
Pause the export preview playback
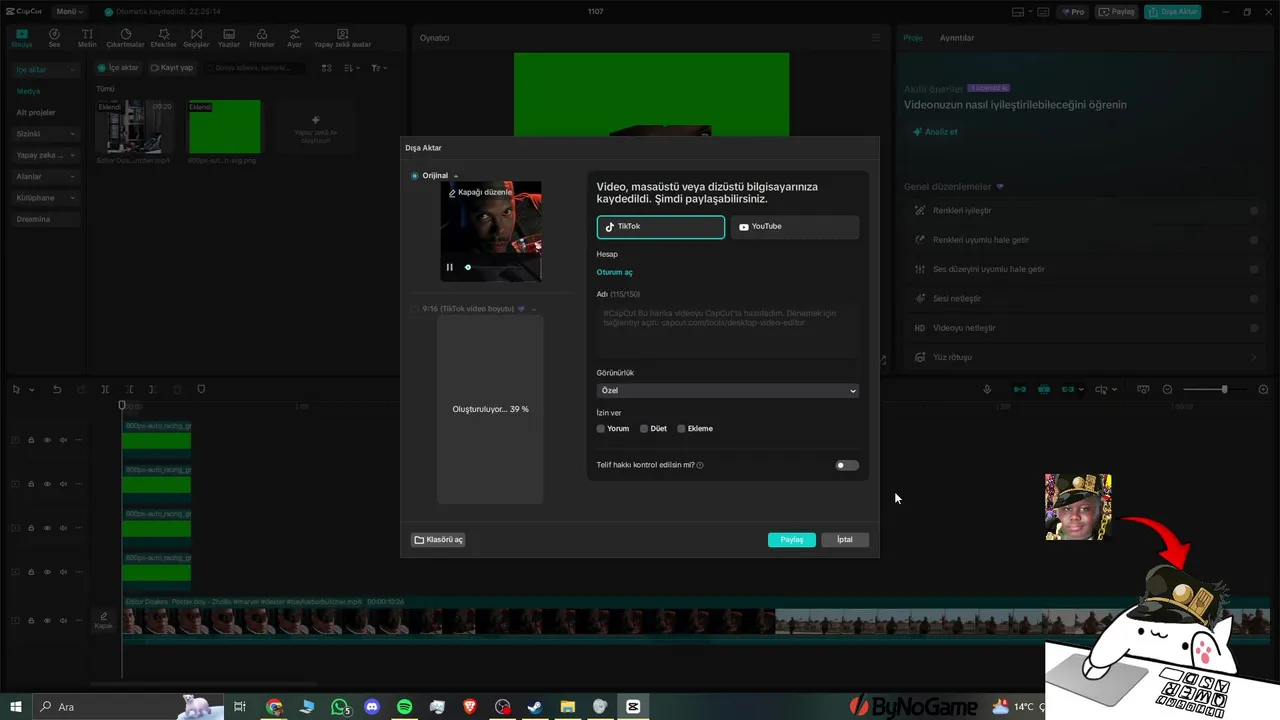449,267
